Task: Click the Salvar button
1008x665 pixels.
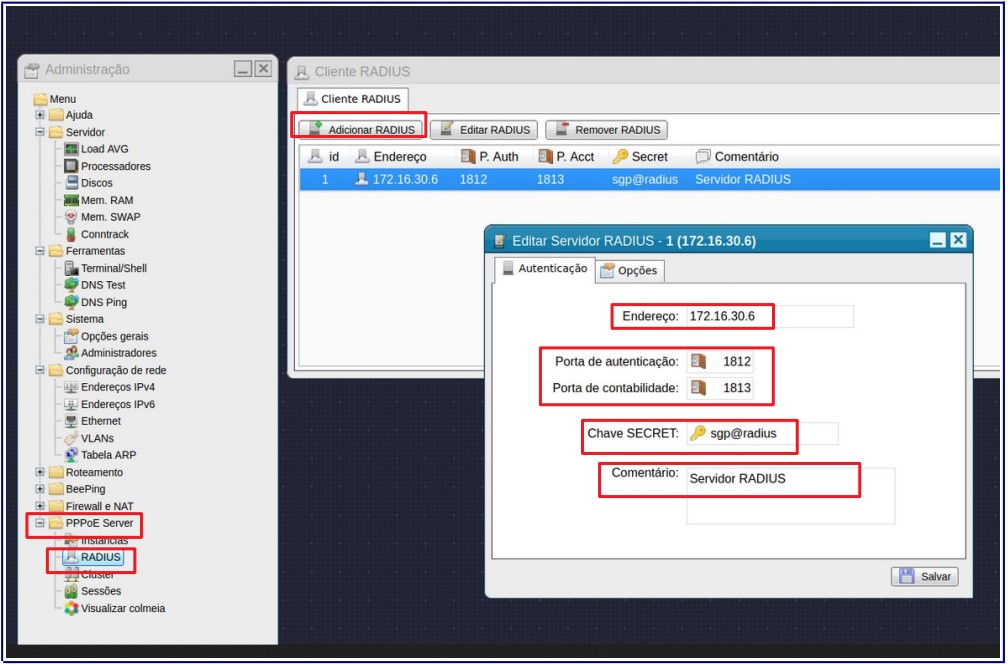Action: click(x=927, y=577)
